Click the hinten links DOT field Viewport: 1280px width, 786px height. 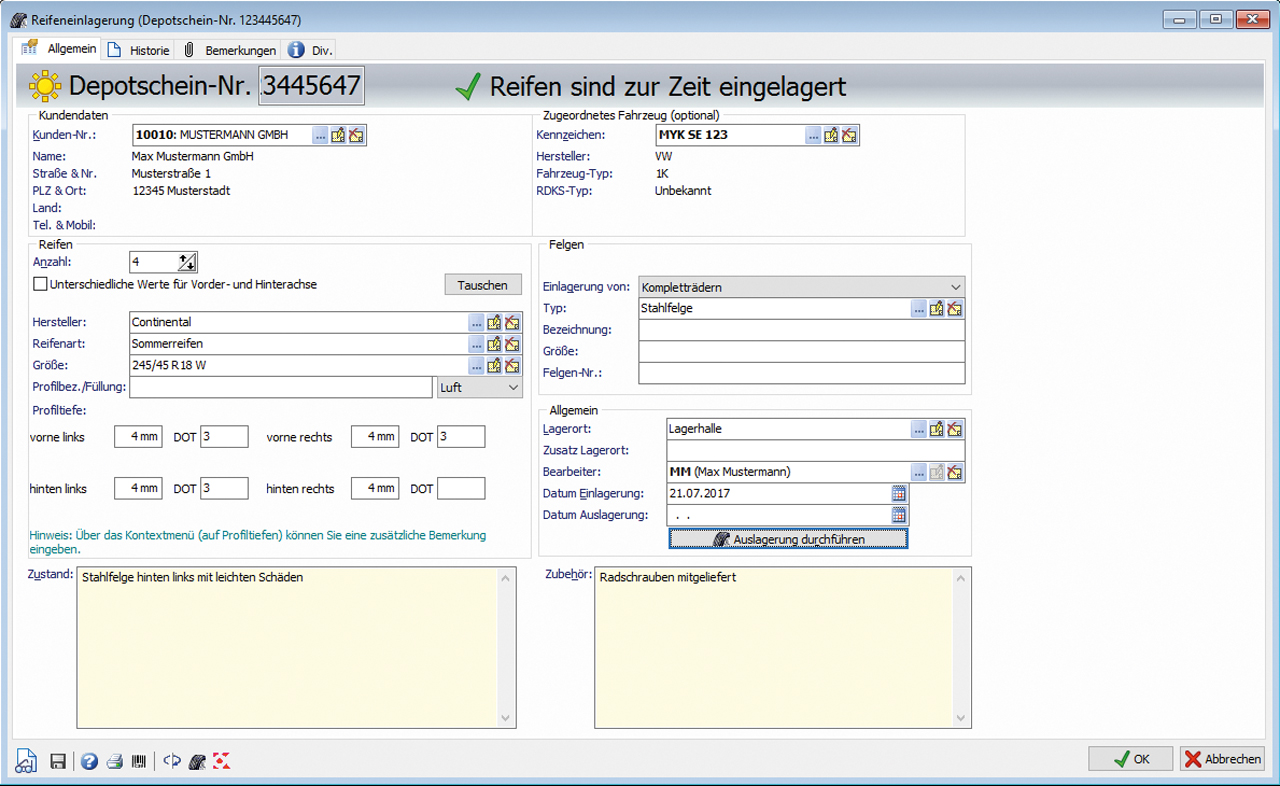pos(224,489)
